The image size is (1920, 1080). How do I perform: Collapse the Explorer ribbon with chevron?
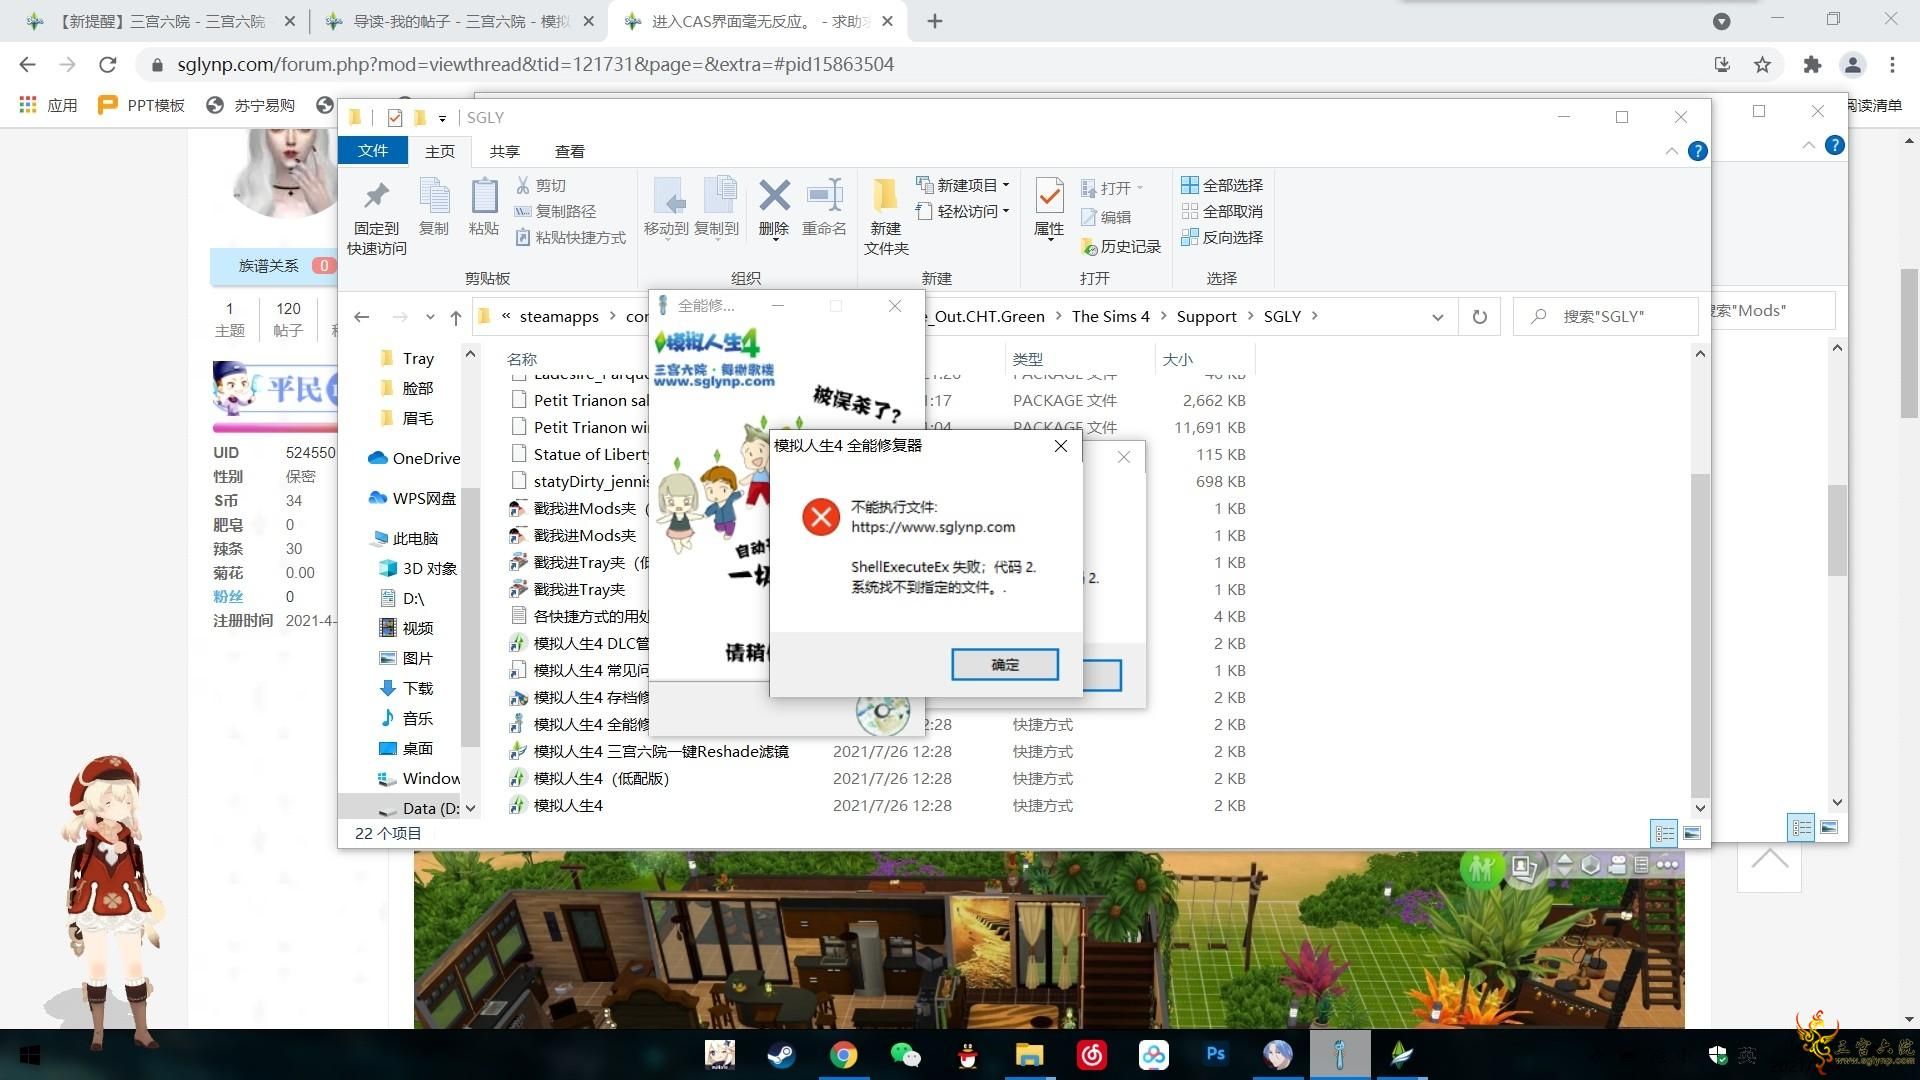(1672, 151)
